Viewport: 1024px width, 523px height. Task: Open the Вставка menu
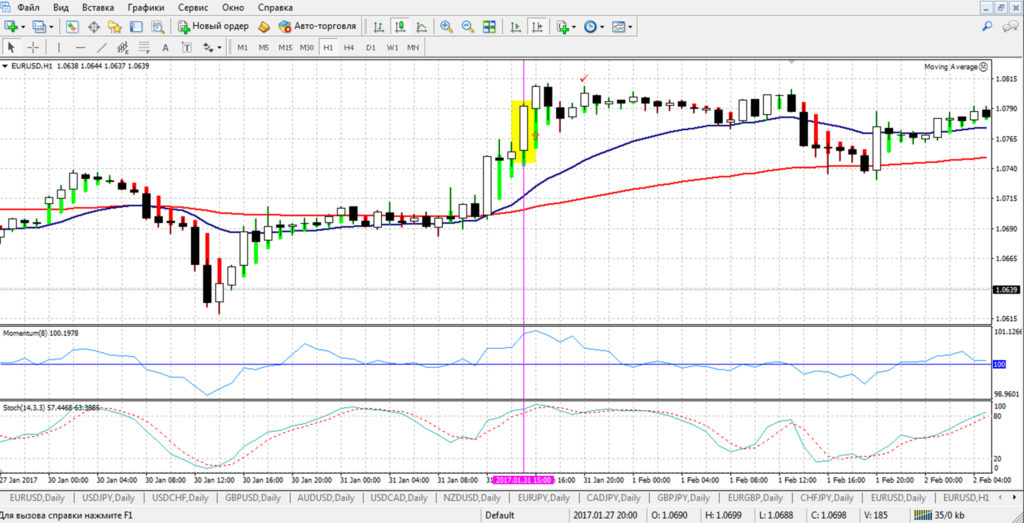[98, 8]
